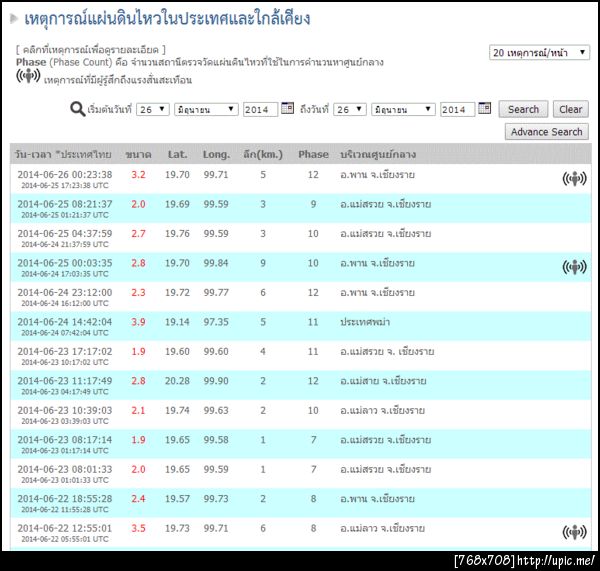Click latitude value 20.28
Image resolution: width=600 pixels, height=571 pixels.
tap(177, 381)
